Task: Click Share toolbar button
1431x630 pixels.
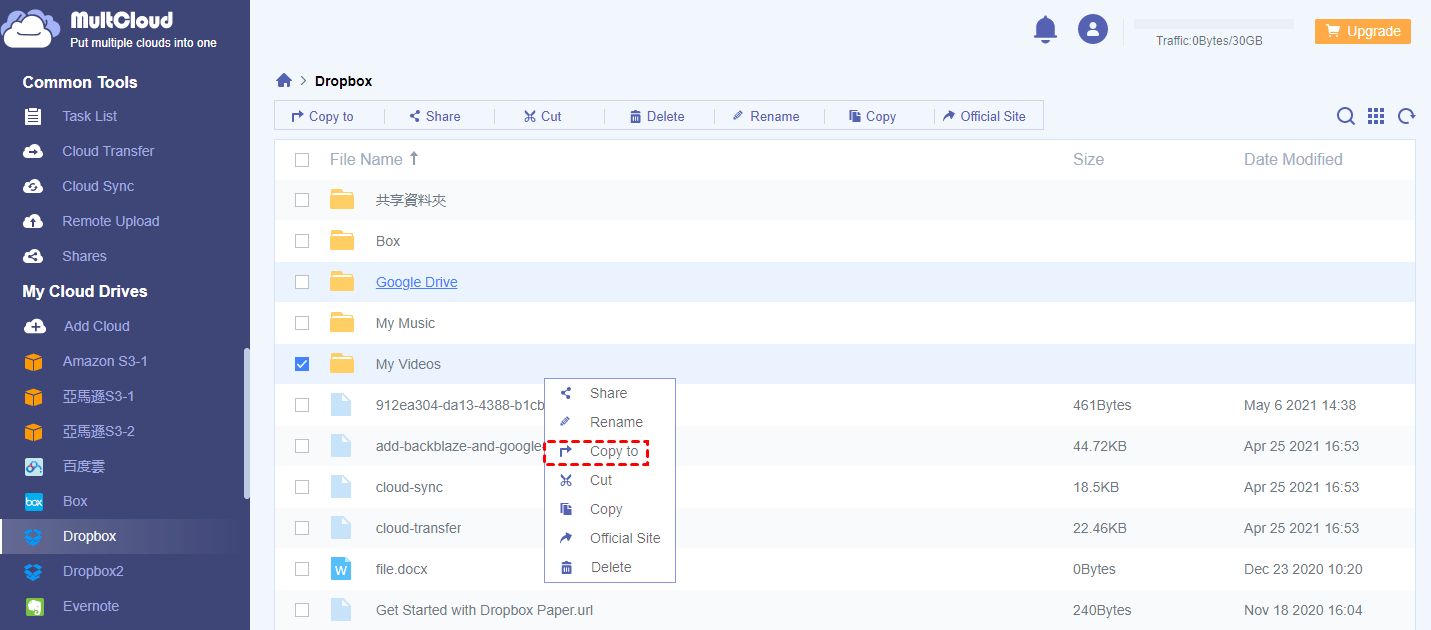Action: coord(435,116)
